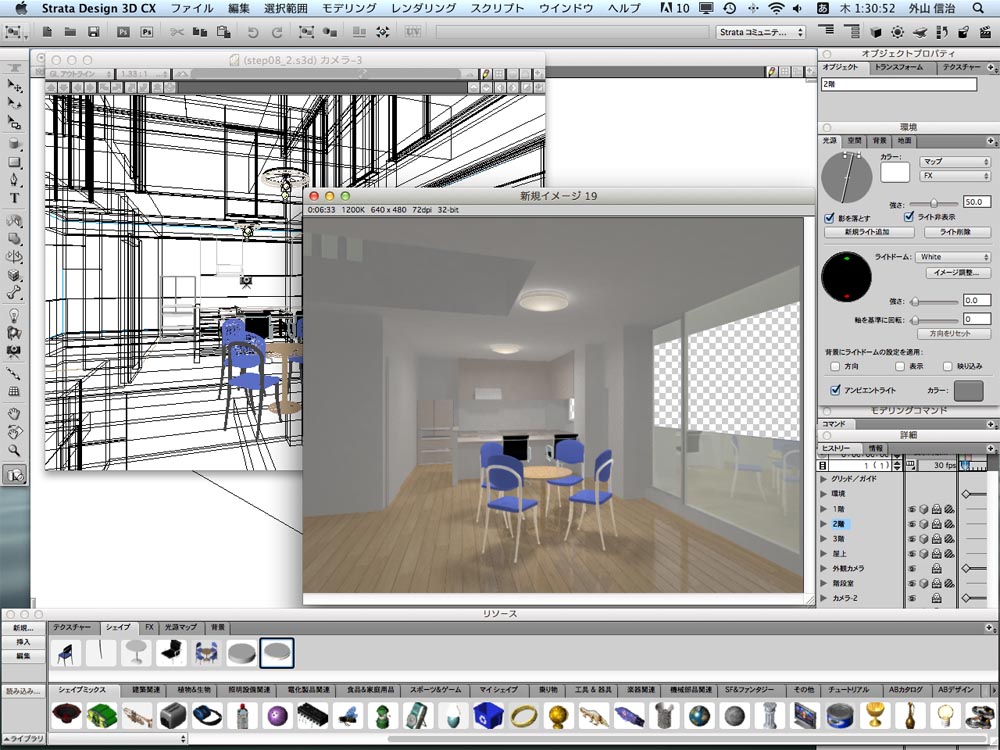The height and width of the screenshot is (750, 1000).
Task: Select the table-and-chairs set shape thumbnail
Action: coord(206,654)
